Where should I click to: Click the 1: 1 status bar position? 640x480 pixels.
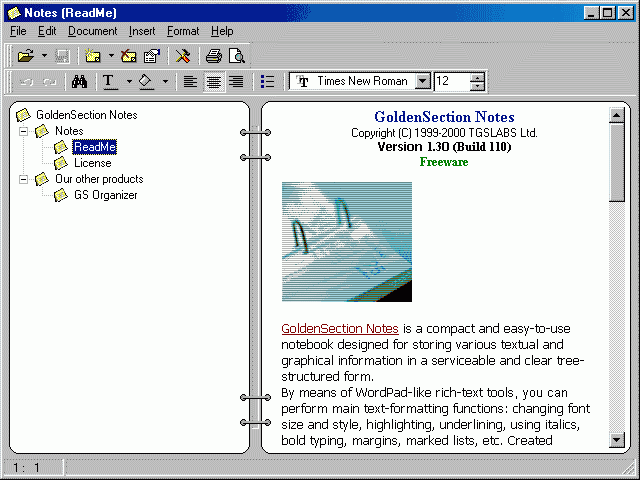pyautogui.click(x=26, y=468)
